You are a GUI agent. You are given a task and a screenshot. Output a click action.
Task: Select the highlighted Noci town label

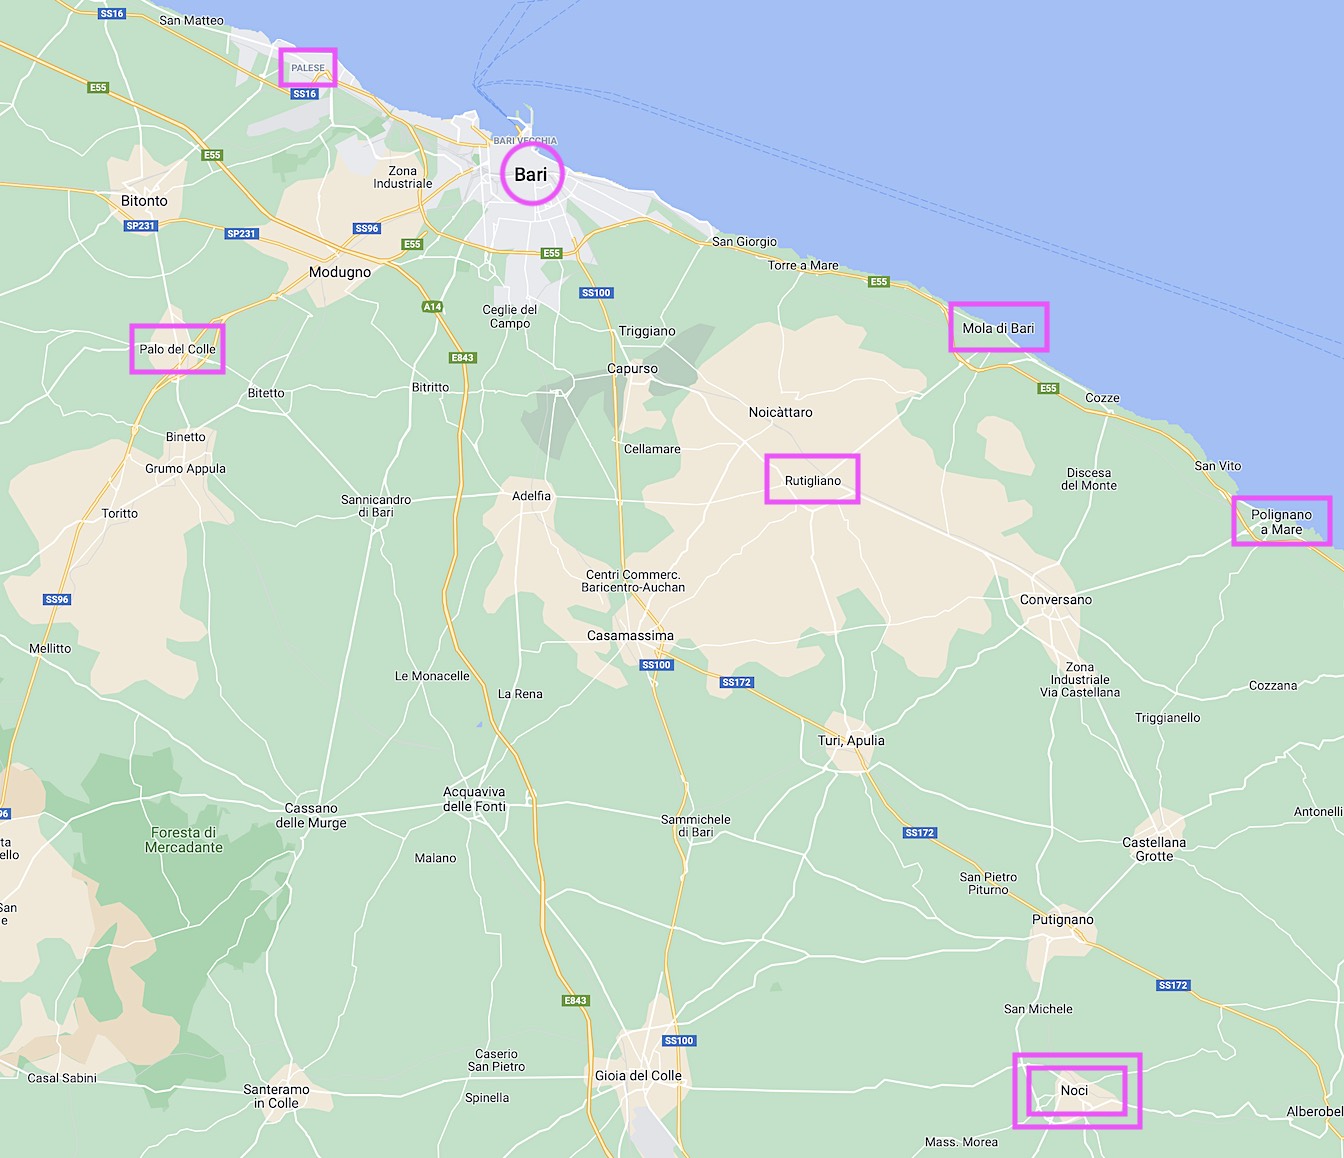[1075, 1090]
